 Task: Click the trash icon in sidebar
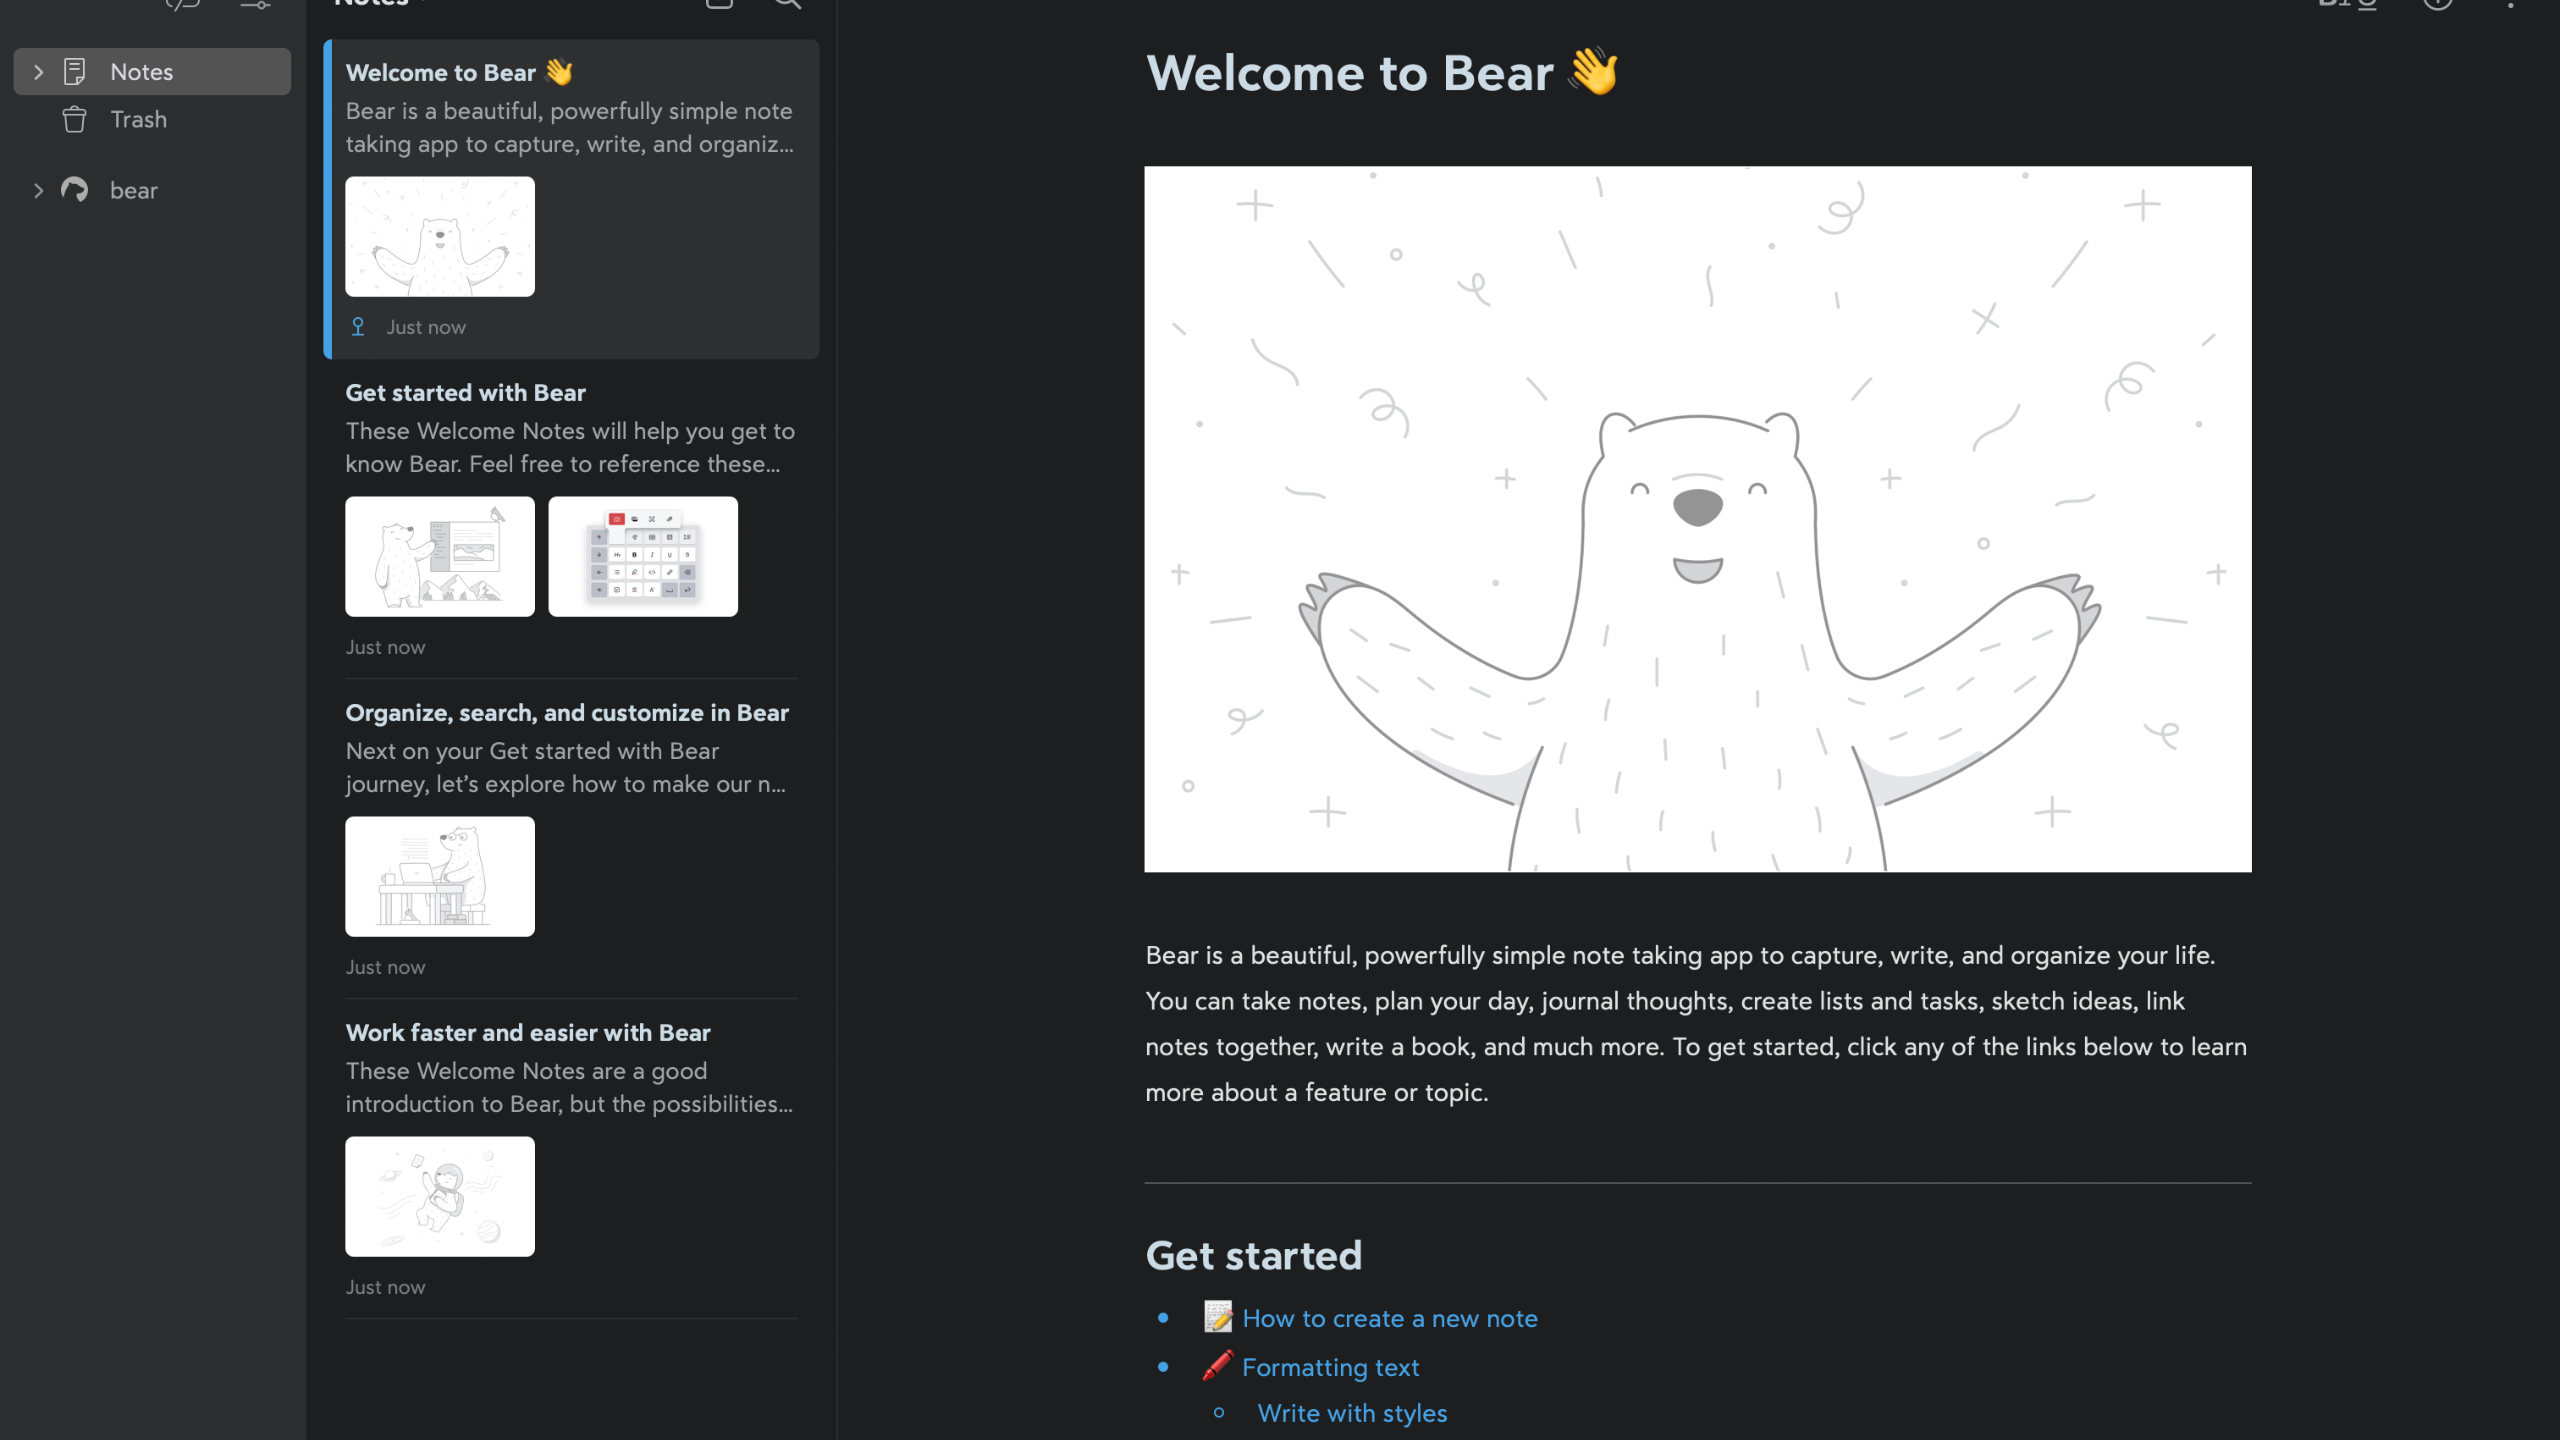point(74,118)
